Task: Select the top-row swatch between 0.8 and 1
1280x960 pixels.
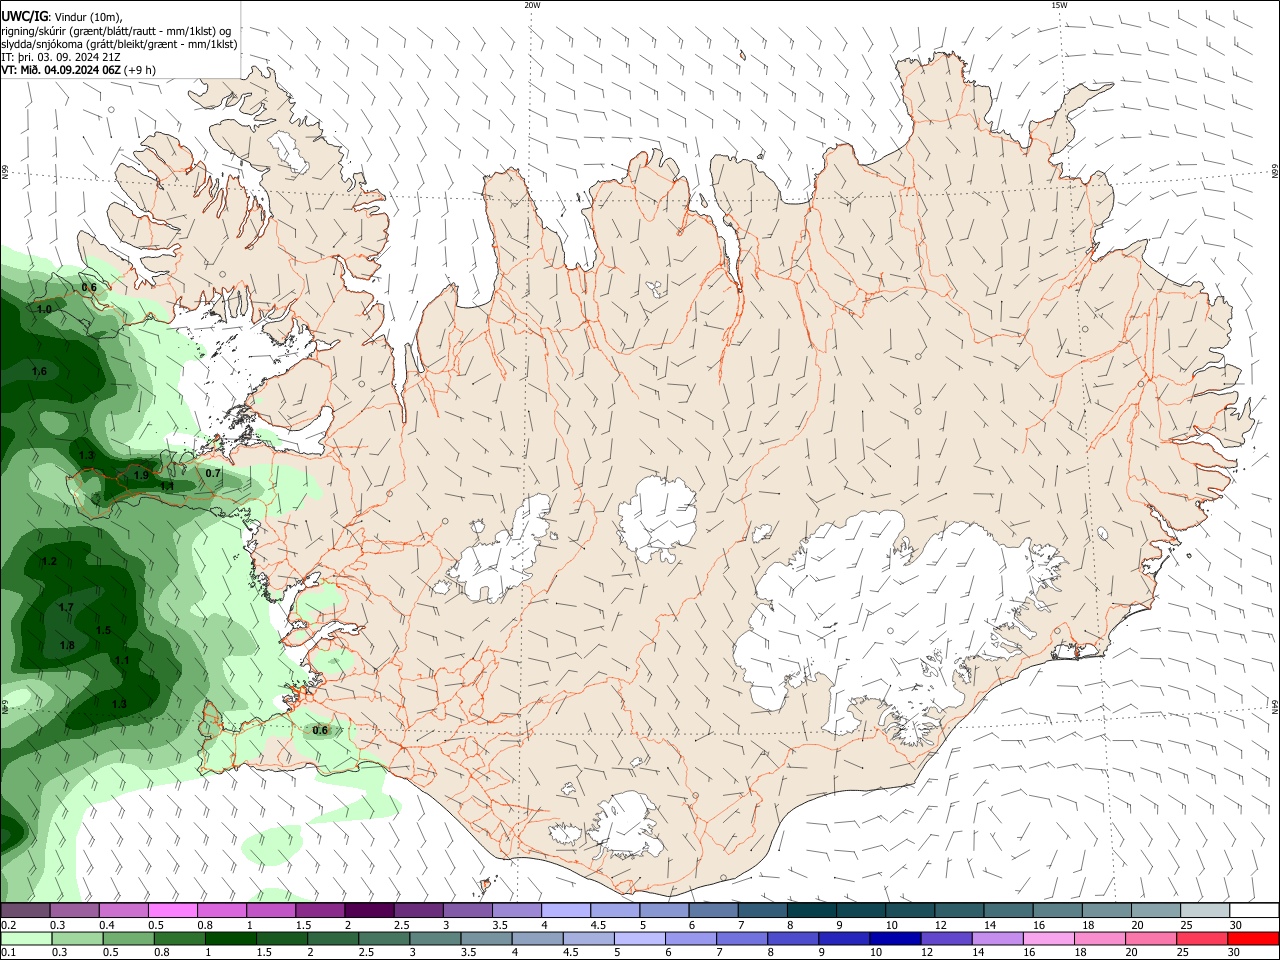Action: point(221,910)
